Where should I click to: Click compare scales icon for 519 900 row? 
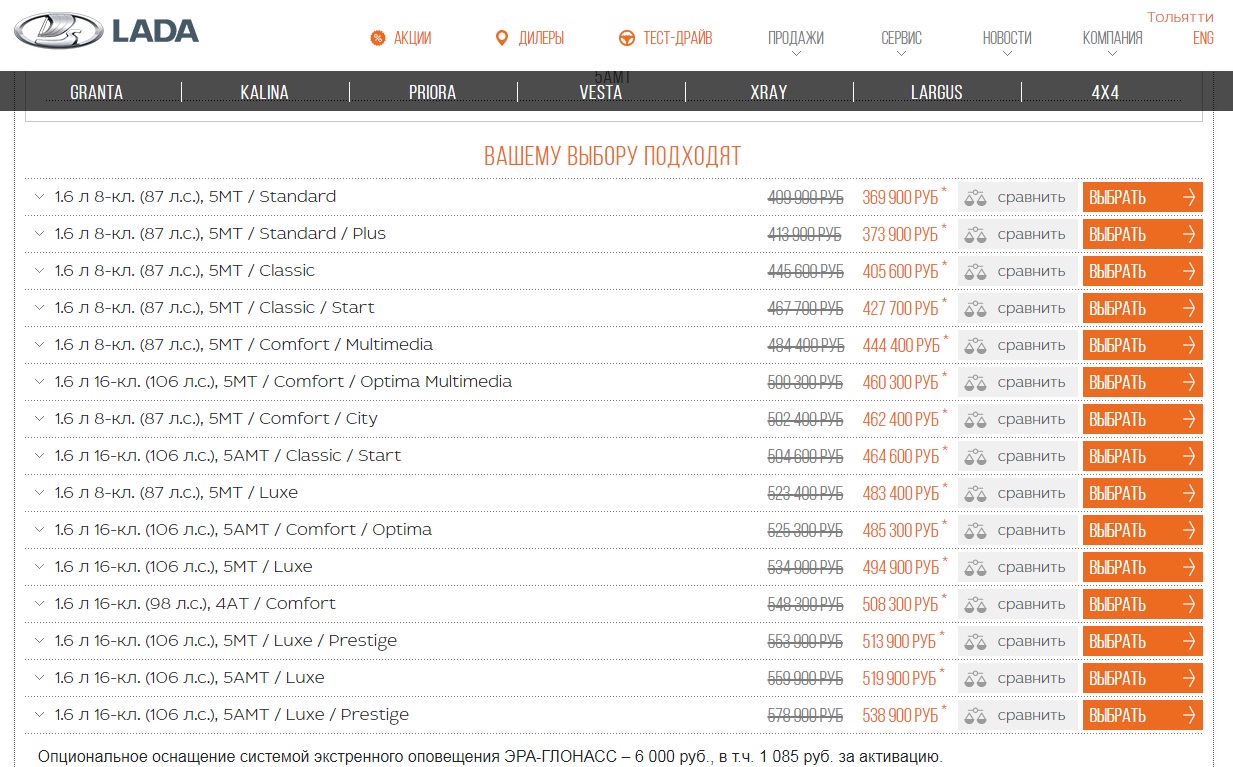tap(976, 678)
